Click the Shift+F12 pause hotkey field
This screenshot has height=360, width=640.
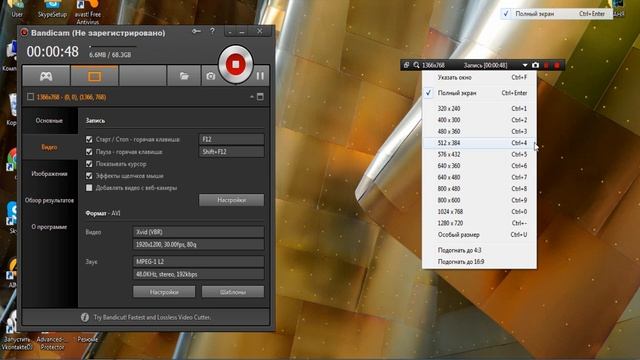[x=231, y=151]
